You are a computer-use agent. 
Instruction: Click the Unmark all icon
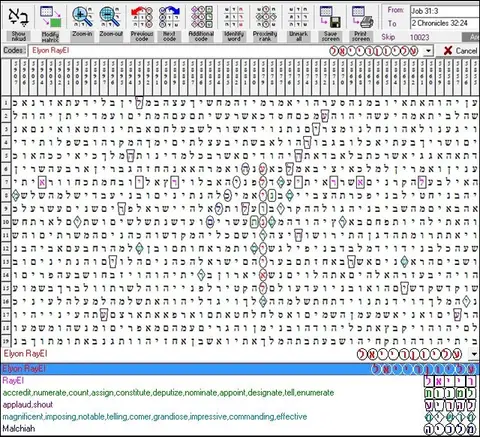(298, 17)
